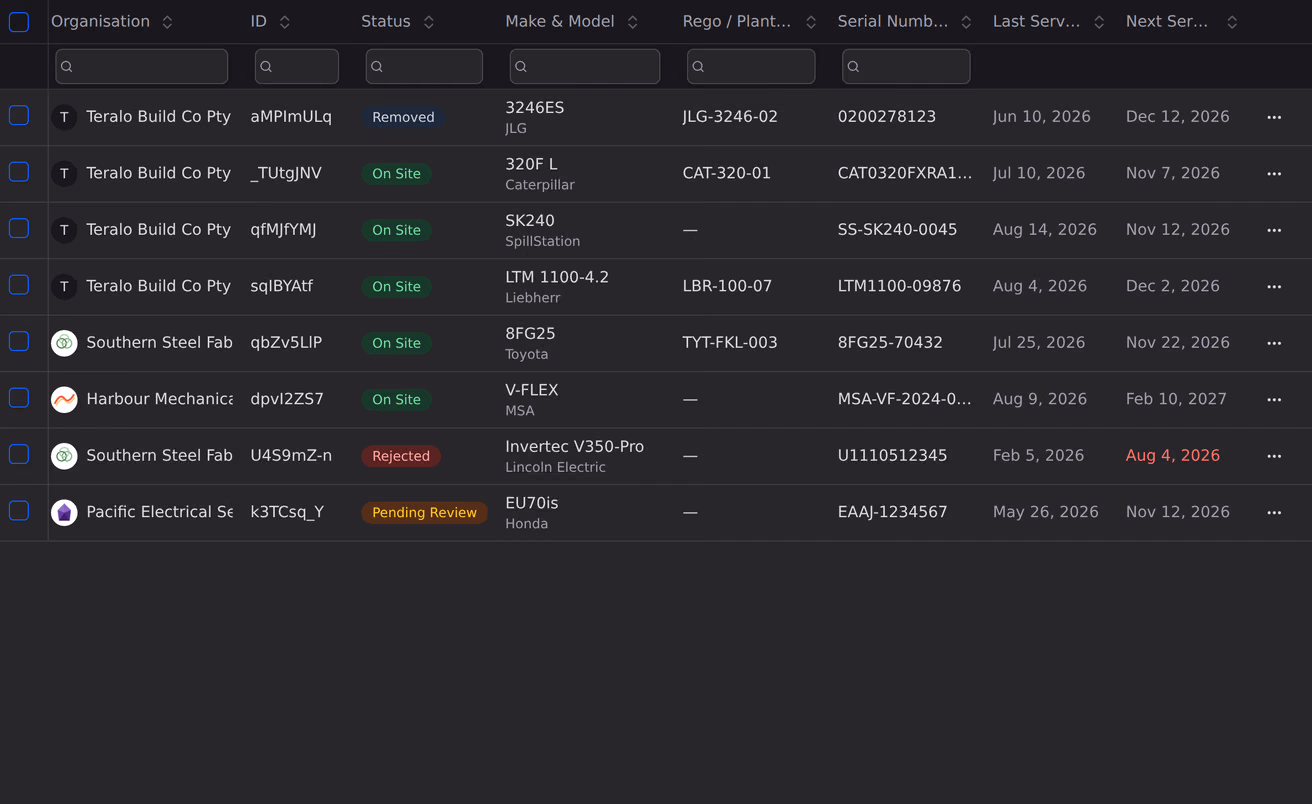The width and height of the screenshot is (1312, 804).
Task: Focus the Status filter search box
Action: pos(424,66)
